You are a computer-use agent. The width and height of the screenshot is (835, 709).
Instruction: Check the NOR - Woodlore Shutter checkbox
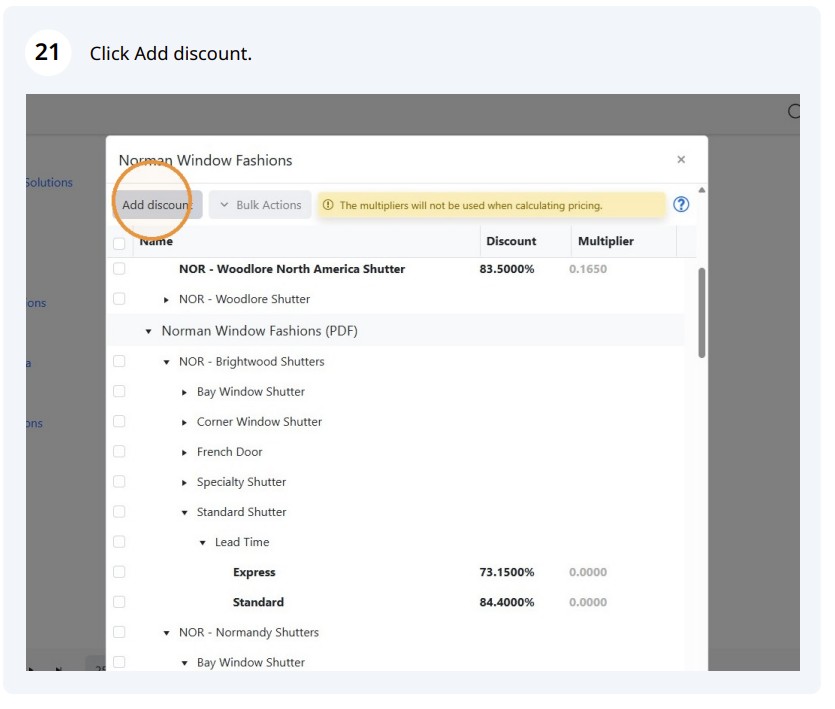tap(119, 299)
